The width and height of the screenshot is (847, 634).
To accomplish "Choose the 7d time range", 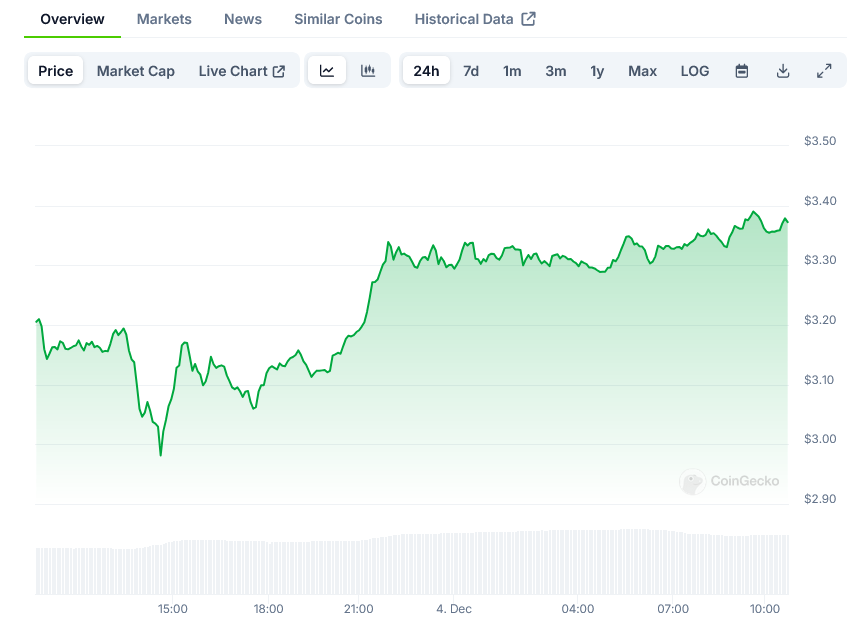I will tap(471, 71).
